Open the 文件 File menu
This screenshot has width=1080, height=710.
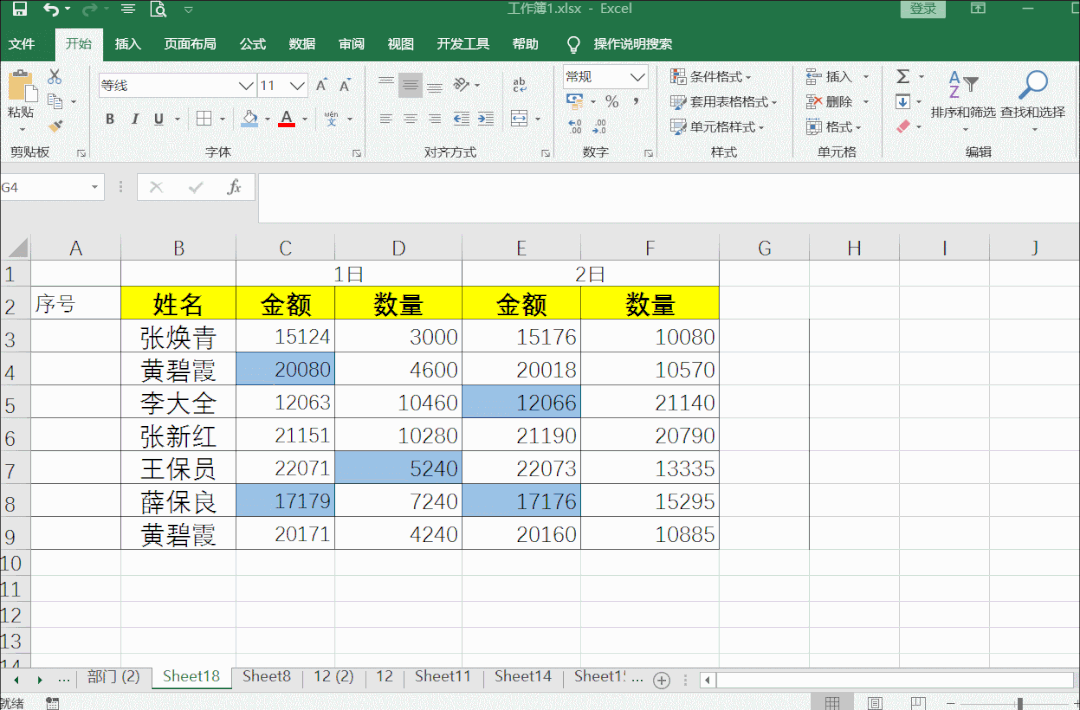coord(22,44)
